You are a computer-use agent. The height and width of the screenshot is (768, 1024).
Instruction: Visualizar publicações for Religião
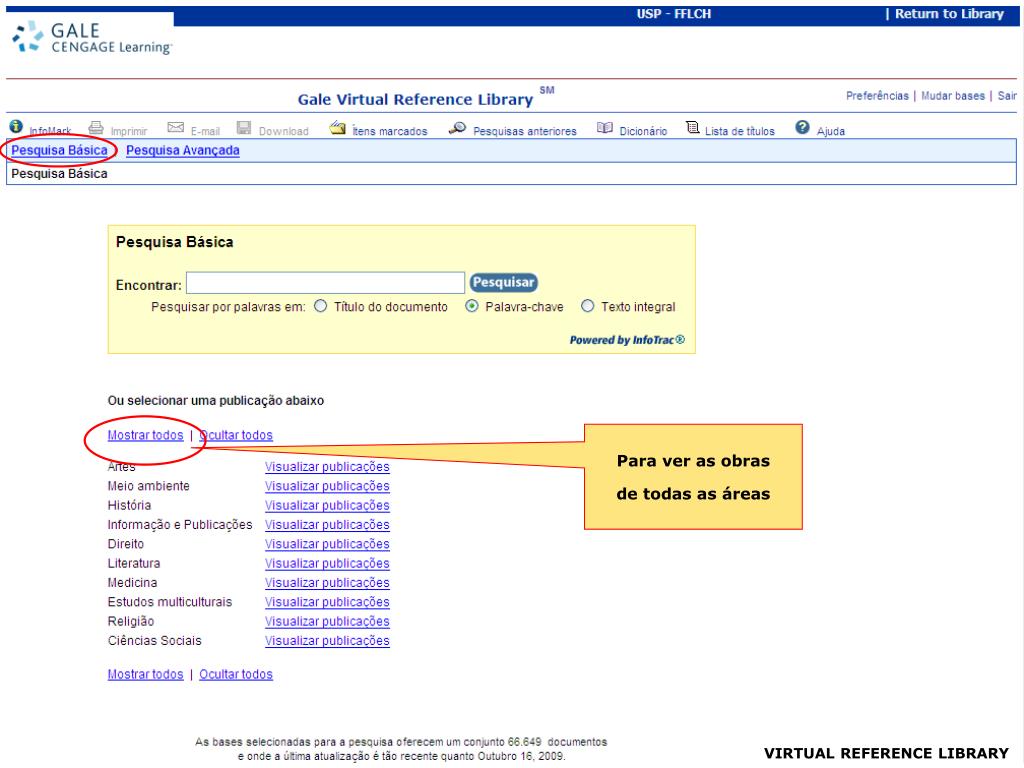(327, 622)
